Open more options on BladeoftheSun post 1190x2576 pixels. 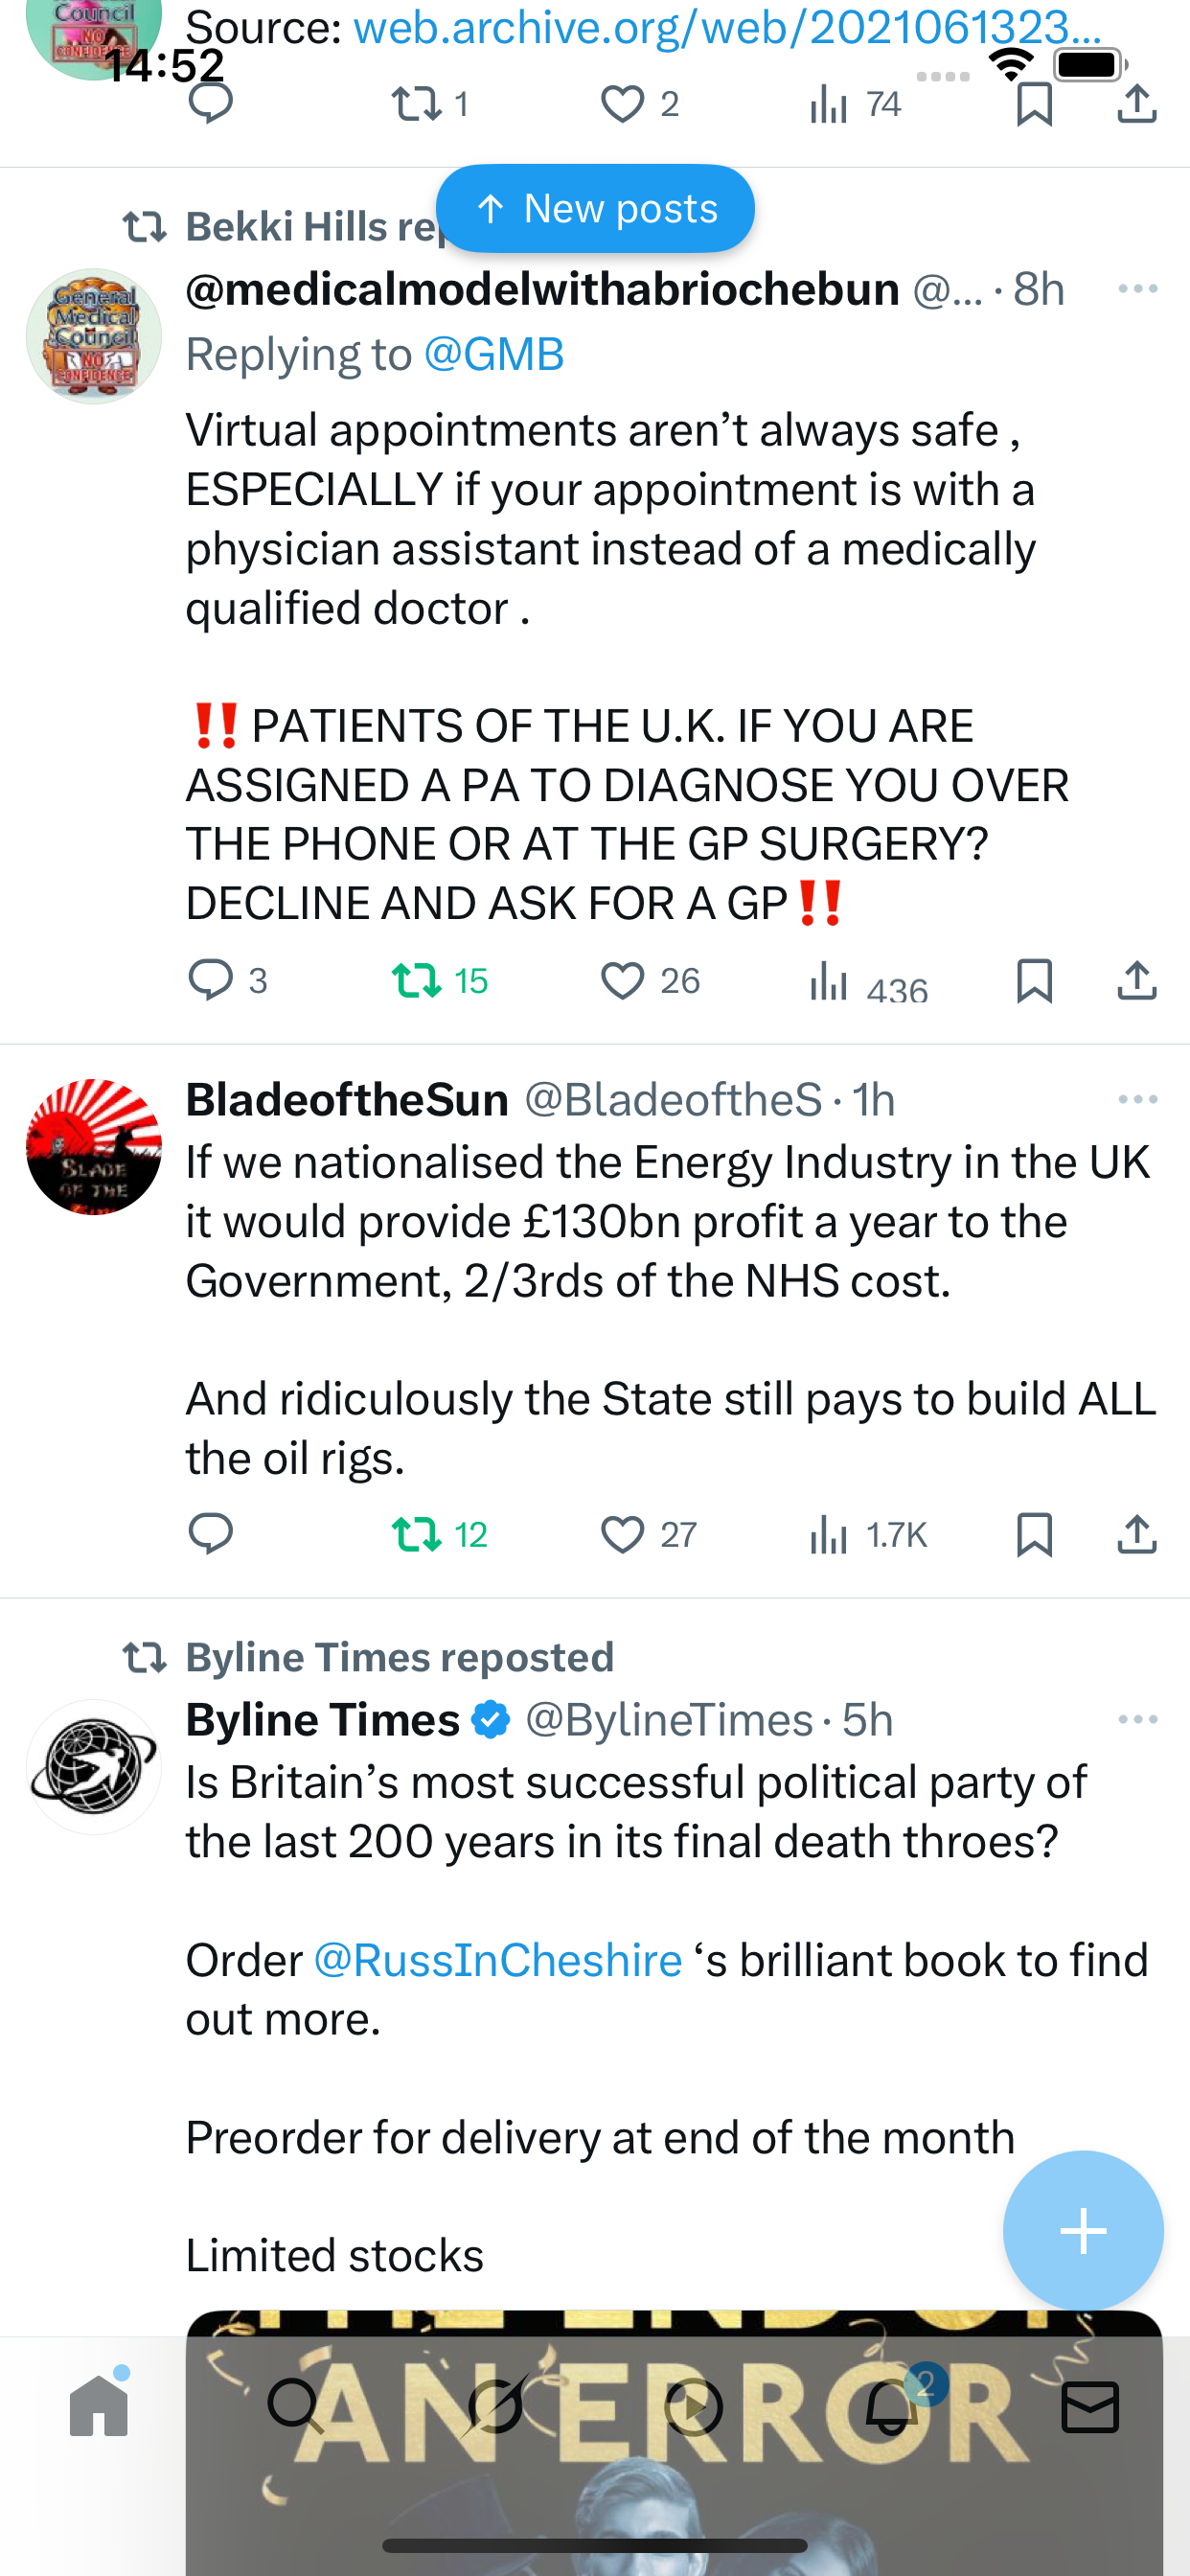click(1137, 1100)
